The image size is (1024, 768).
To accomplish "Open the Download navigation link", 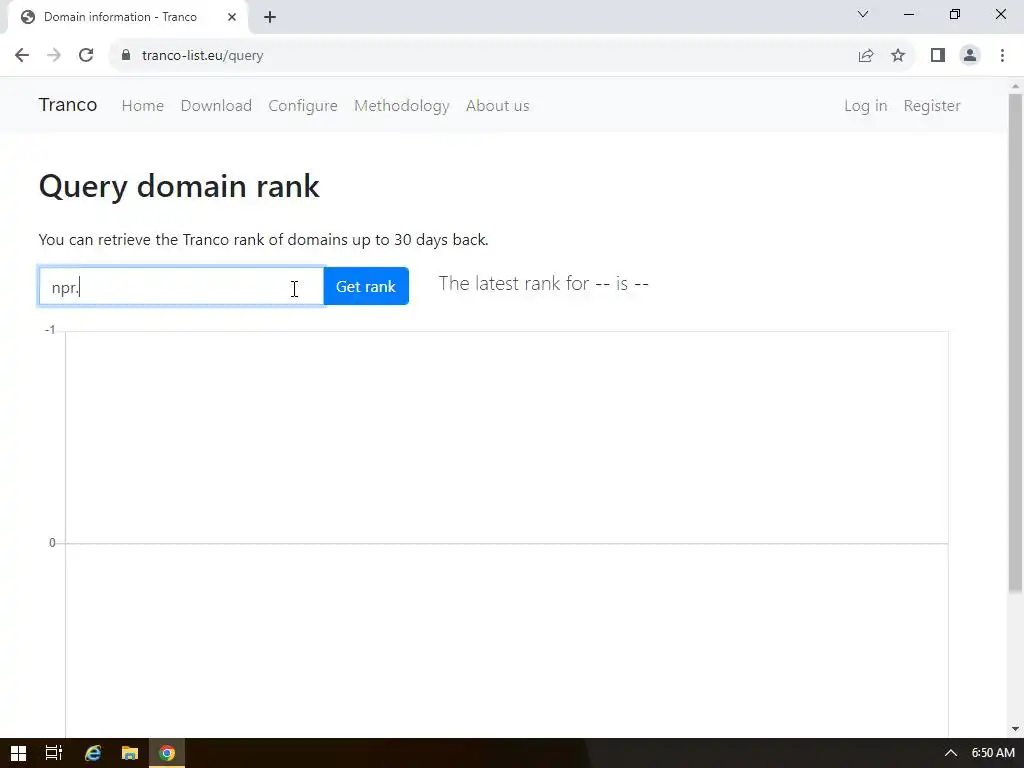I will [216, 106].
